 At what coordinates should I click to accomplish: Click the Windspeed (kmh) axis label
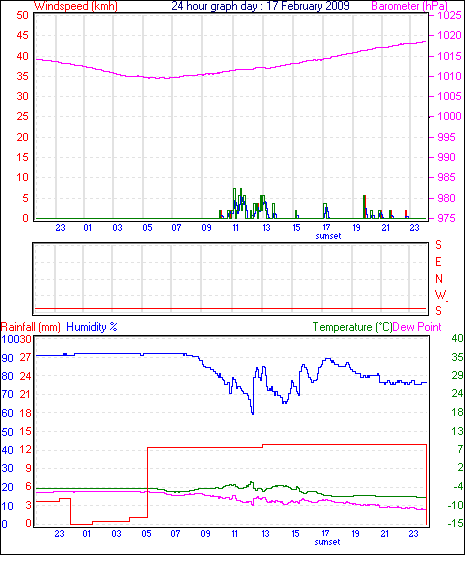(76, 6)
